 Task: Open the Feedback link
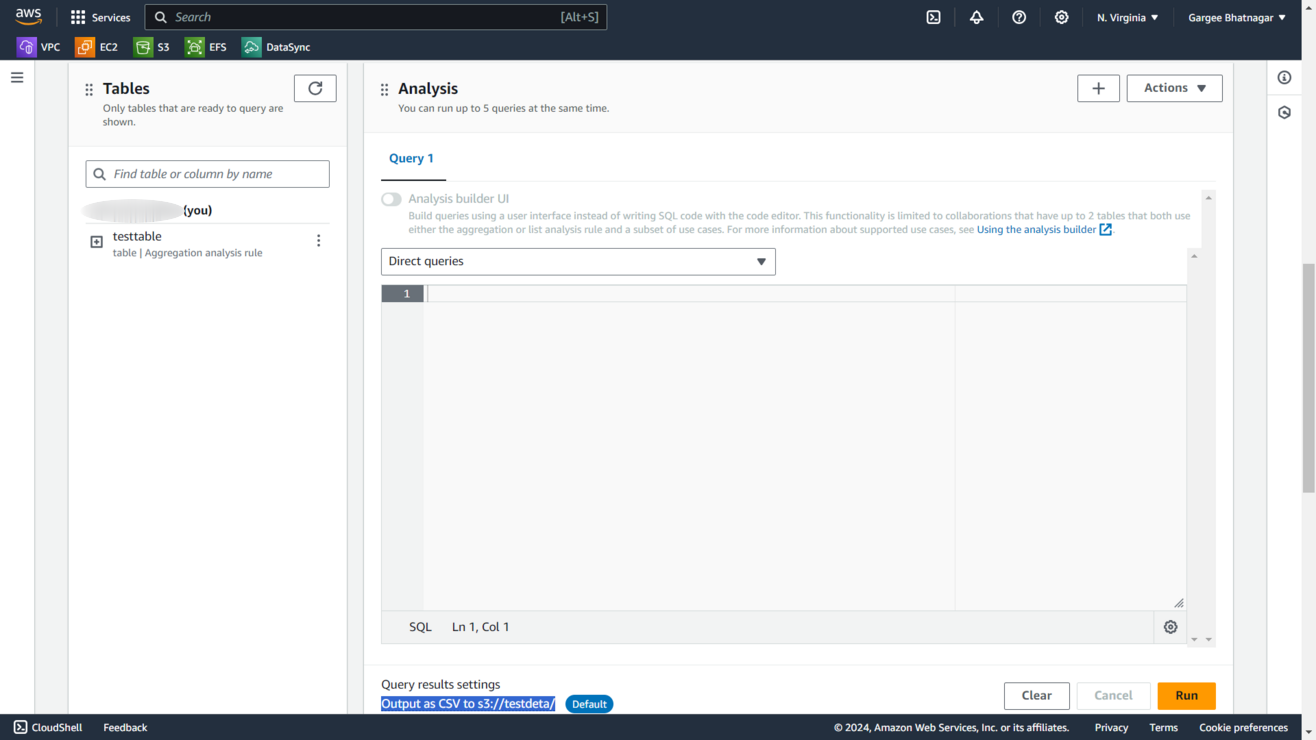(125, 727)
